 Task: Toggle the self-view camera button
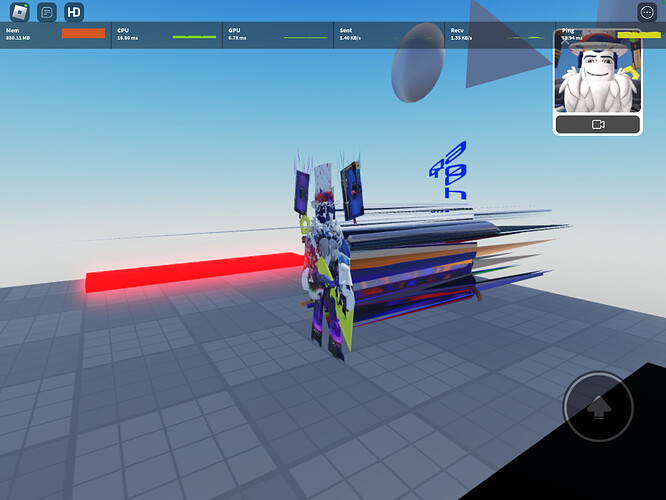[x=598, y=124]
